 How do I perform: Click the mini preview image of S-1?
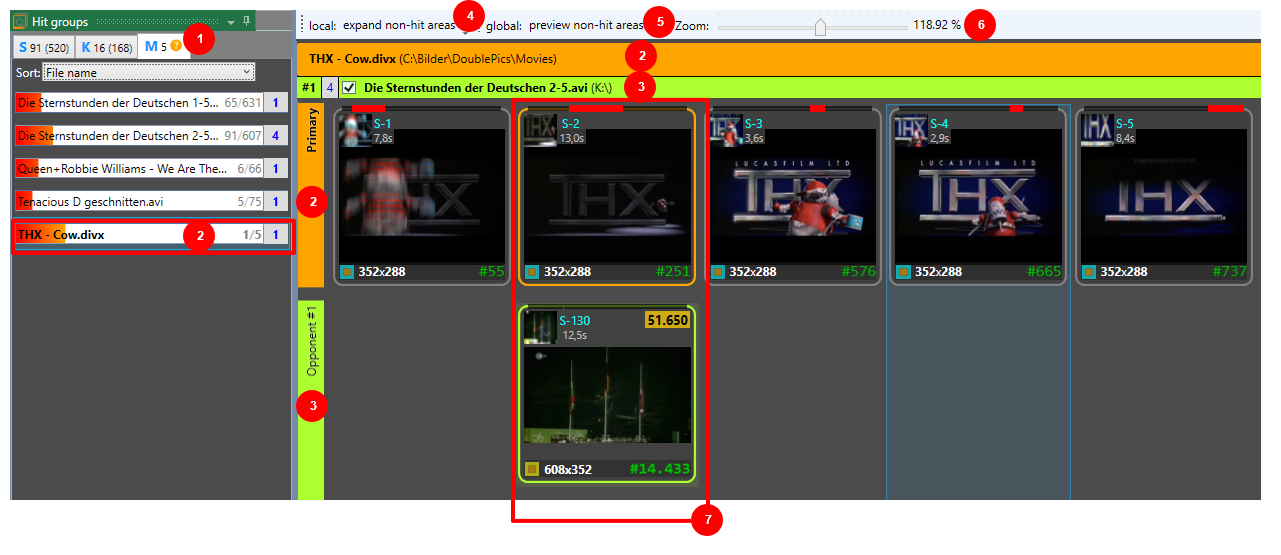point(354,130)
